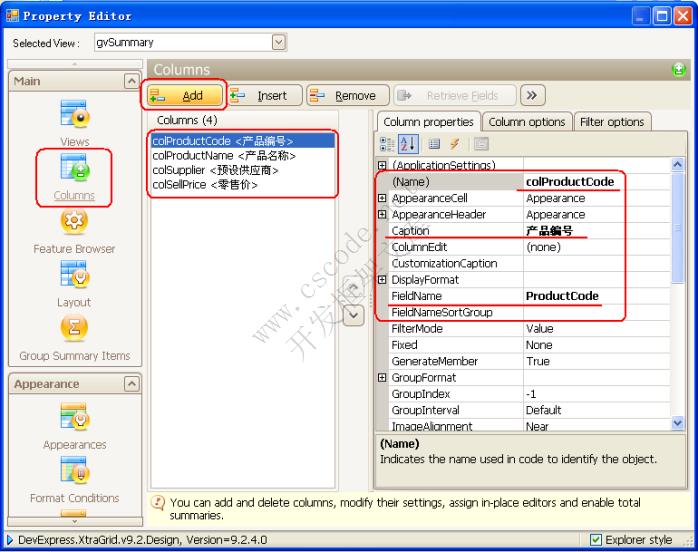Select colSupplier in the columns list
The width and height of the screenshot is (698, 552).
click(215, 170)
